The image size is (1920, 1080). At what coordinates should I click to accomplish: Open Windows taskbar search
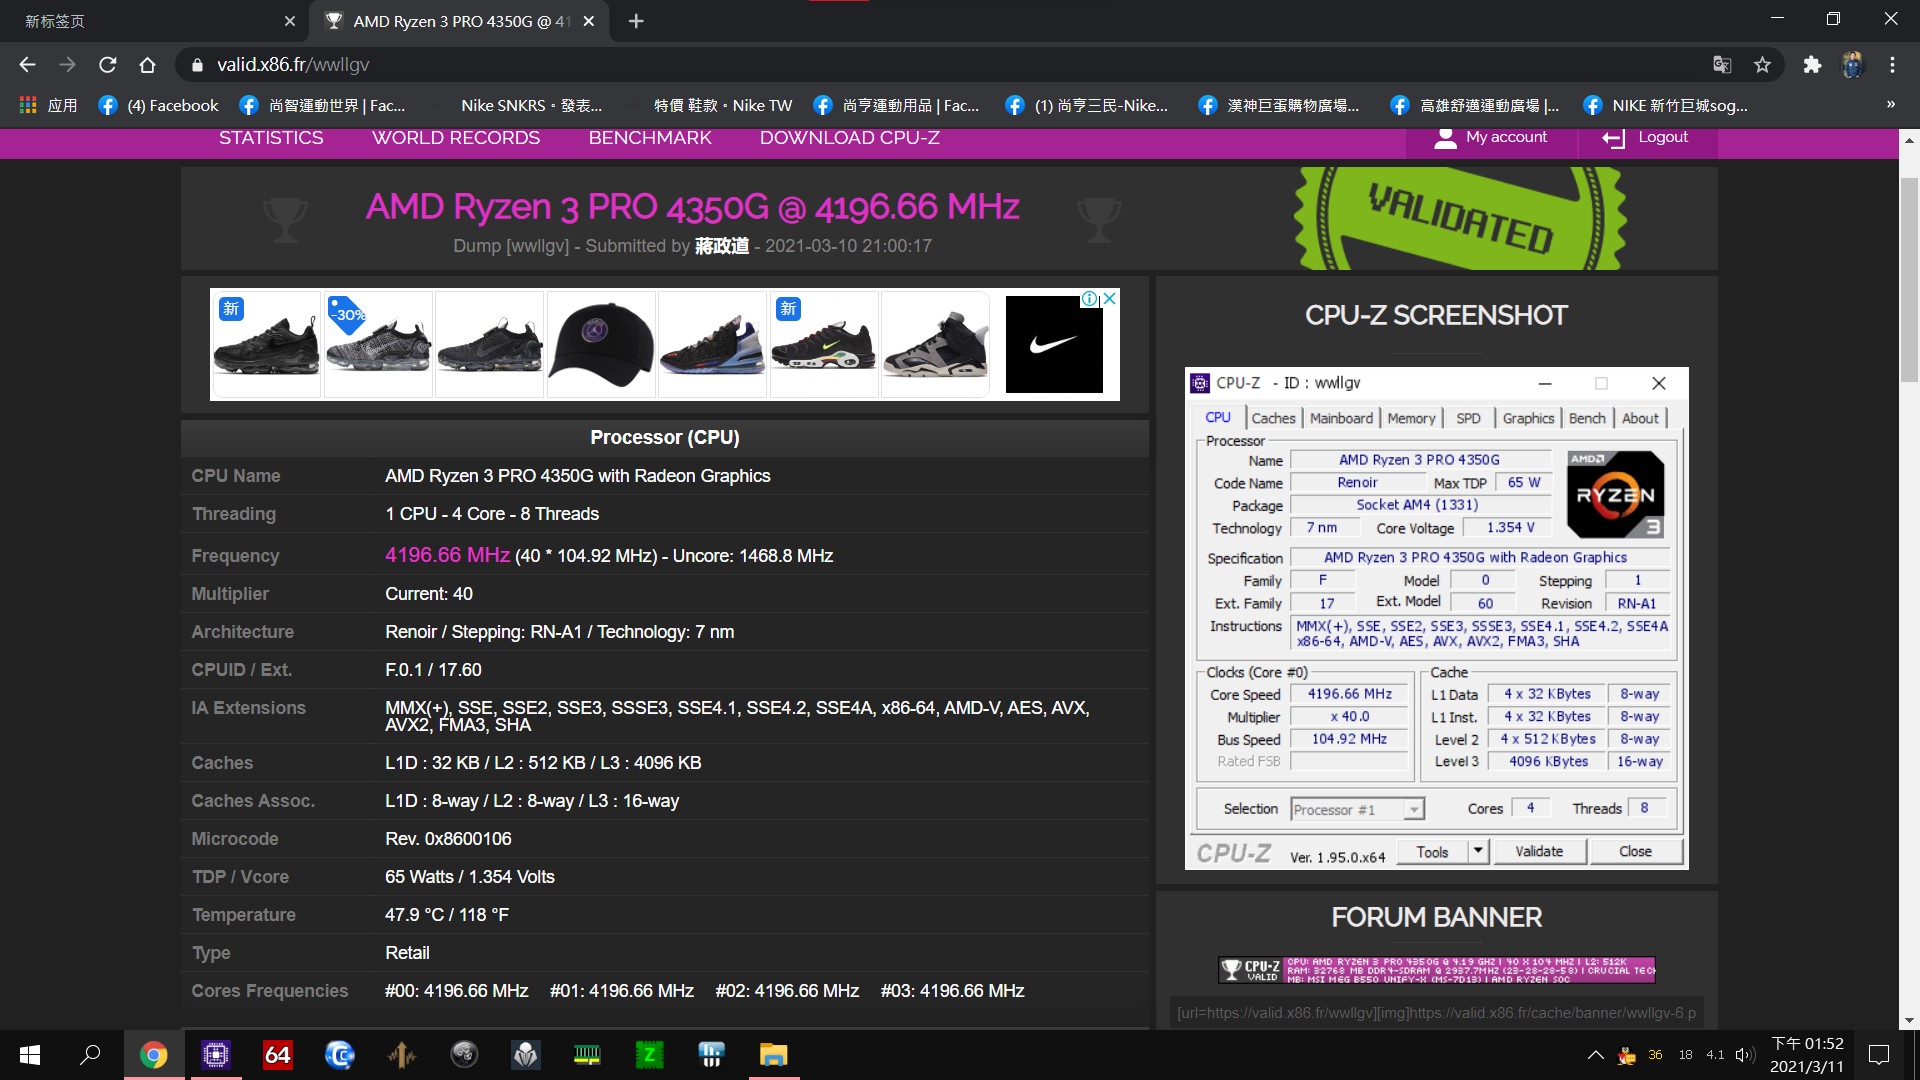pyautogui.click(x=90, y=1055)
